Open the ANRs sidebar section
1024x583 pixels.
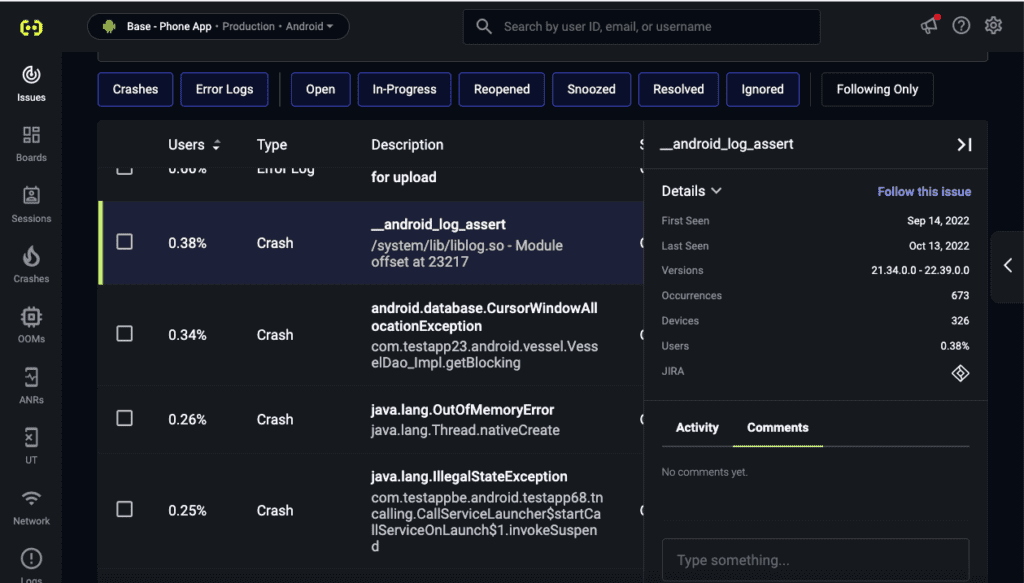pos(31,385)
